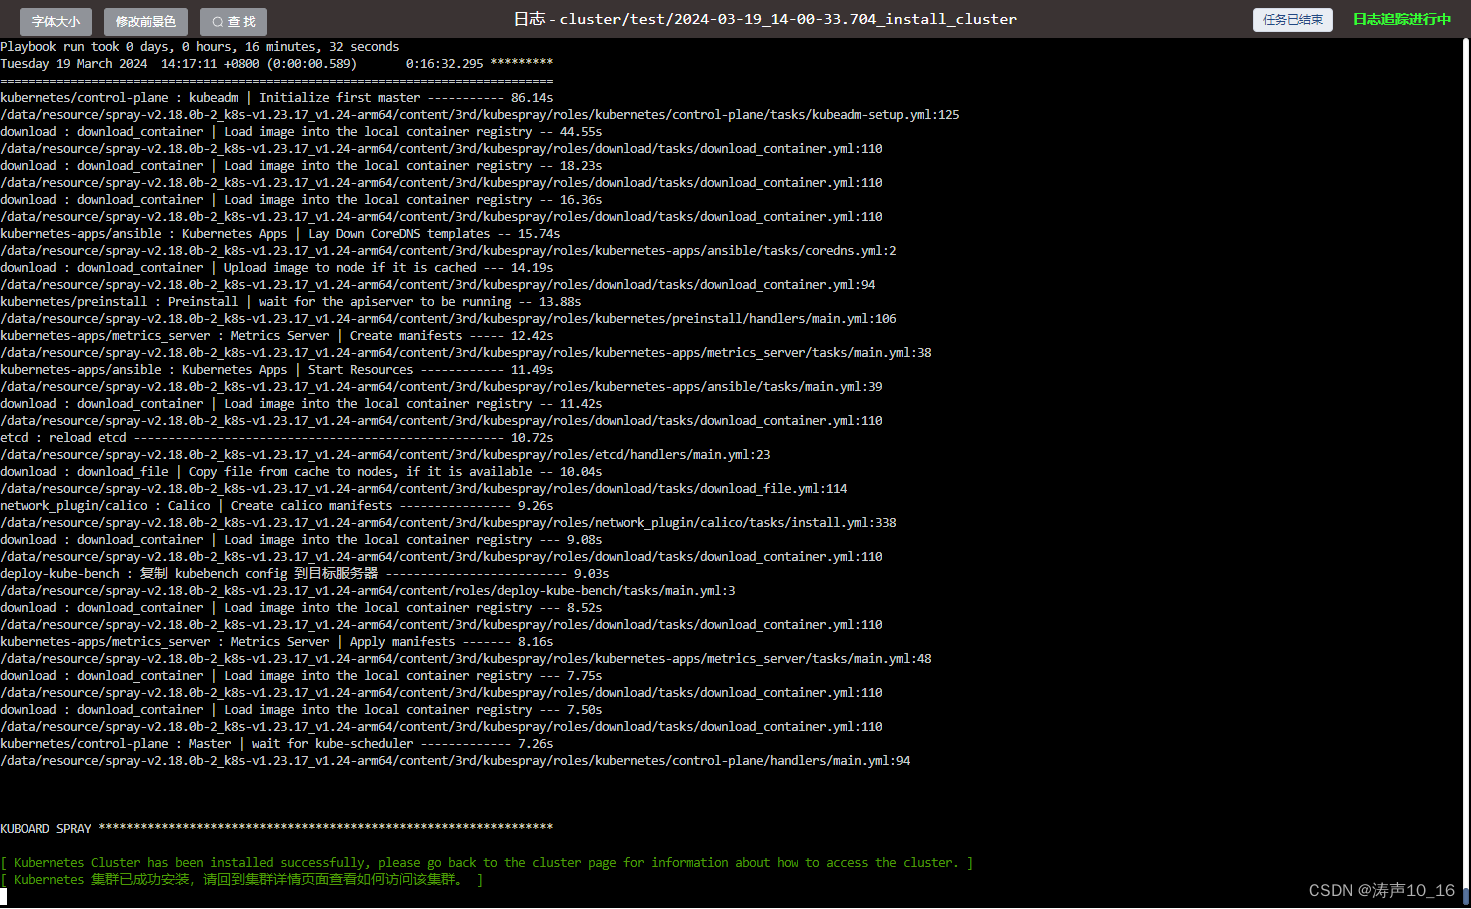Select the Load image line with 44.55s
This screenshot has height=909, width=1471.
(301, 132)
